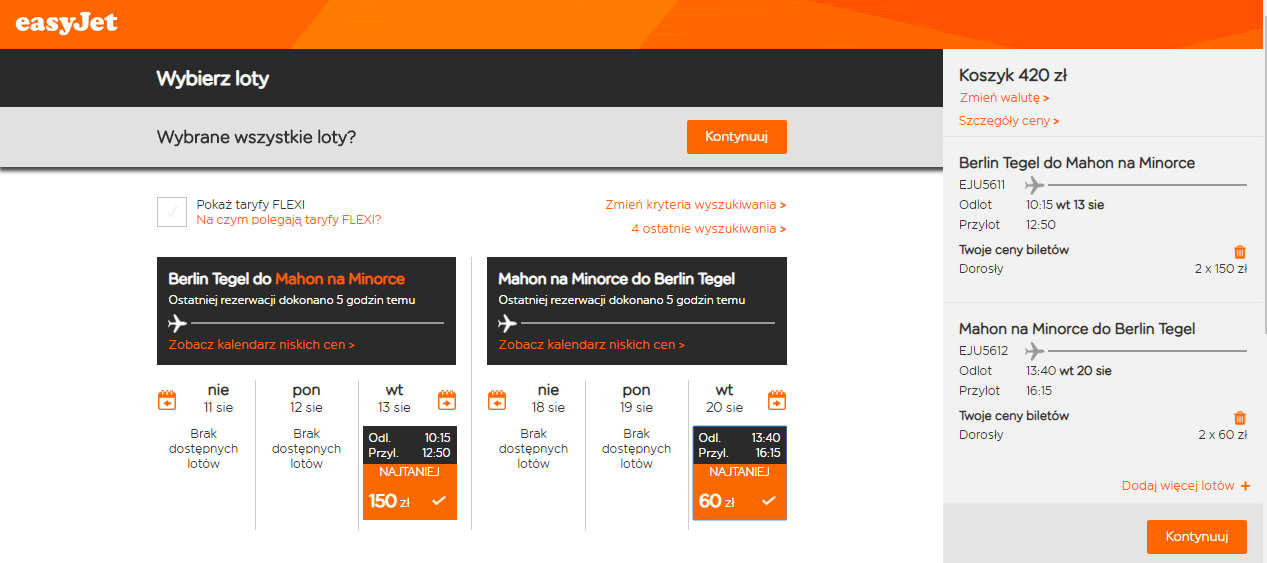Expand 4 ostatnie wyszukiwania list
The image size is (1267, 563).
[x=708, y=229]
